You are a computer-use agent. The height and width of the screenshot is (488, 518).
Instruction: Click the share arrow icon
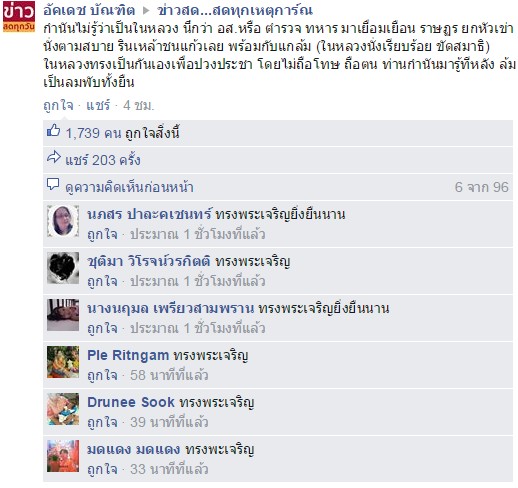click(x=54, y=157)
